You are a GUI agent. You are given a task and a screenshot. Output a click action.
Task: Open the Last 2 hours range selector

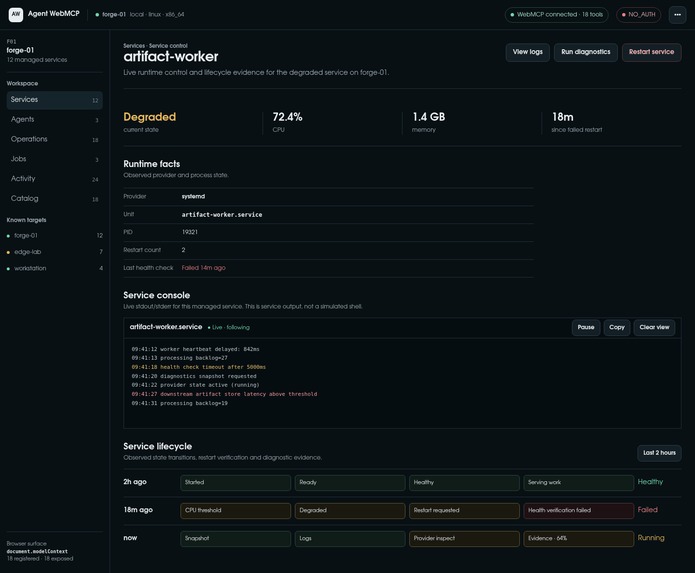(659, 453)
